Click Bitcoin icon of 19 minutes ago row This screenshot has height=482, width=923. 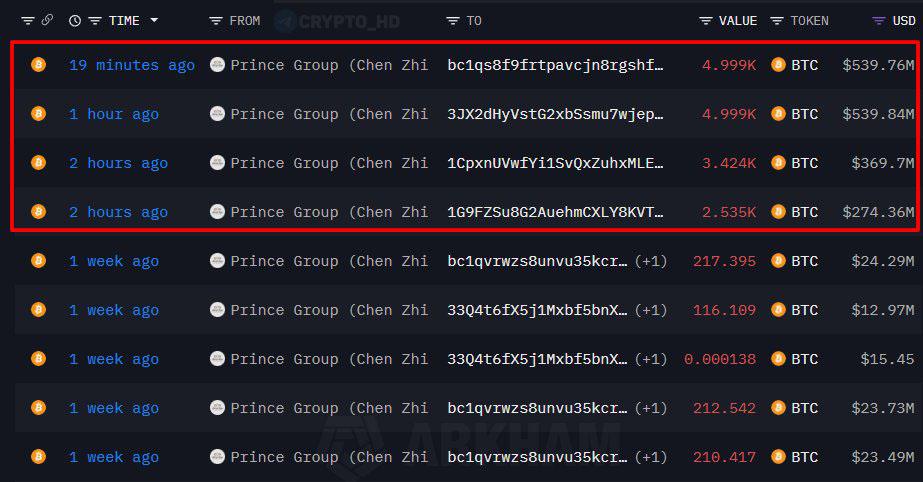[38, 64]
